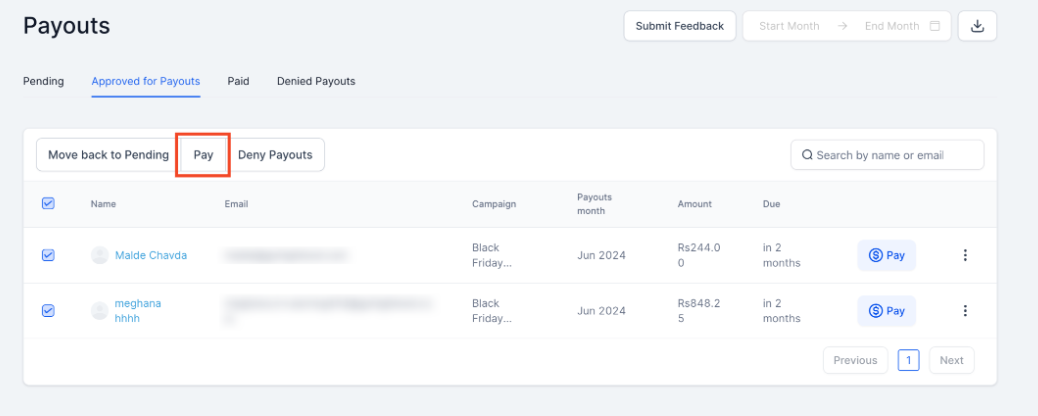
Task: Pick the Start Month date field
Action: pos(789,26)
